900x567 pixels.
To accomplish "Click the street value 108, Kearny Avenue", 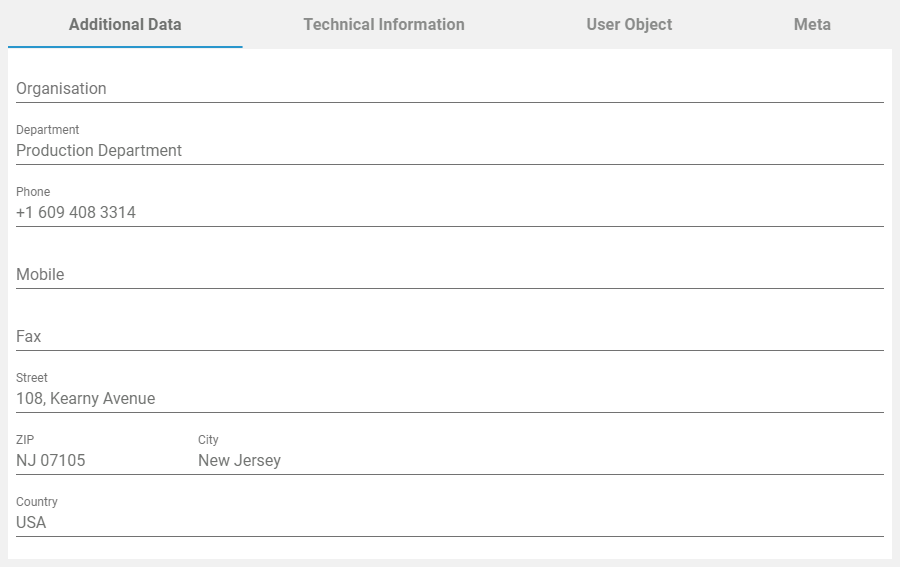I will 86,398.
